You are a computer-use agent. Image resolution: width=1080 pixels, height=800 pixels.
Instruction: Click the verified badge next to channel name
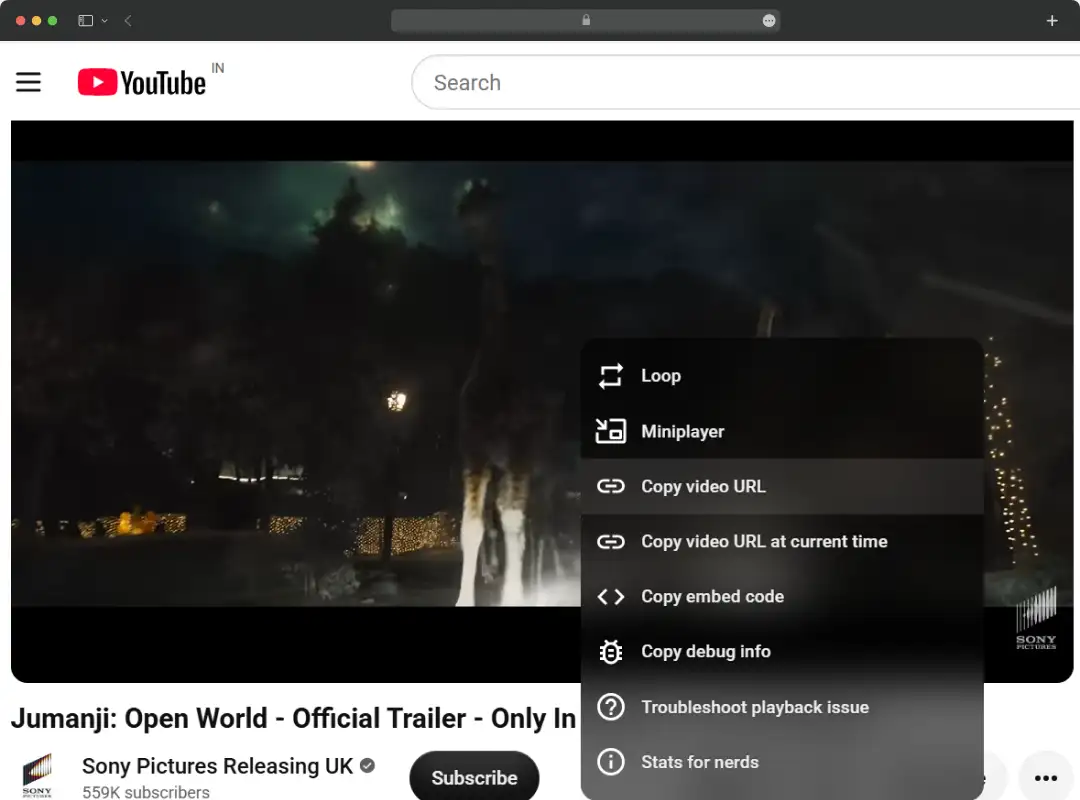point(368,766)
